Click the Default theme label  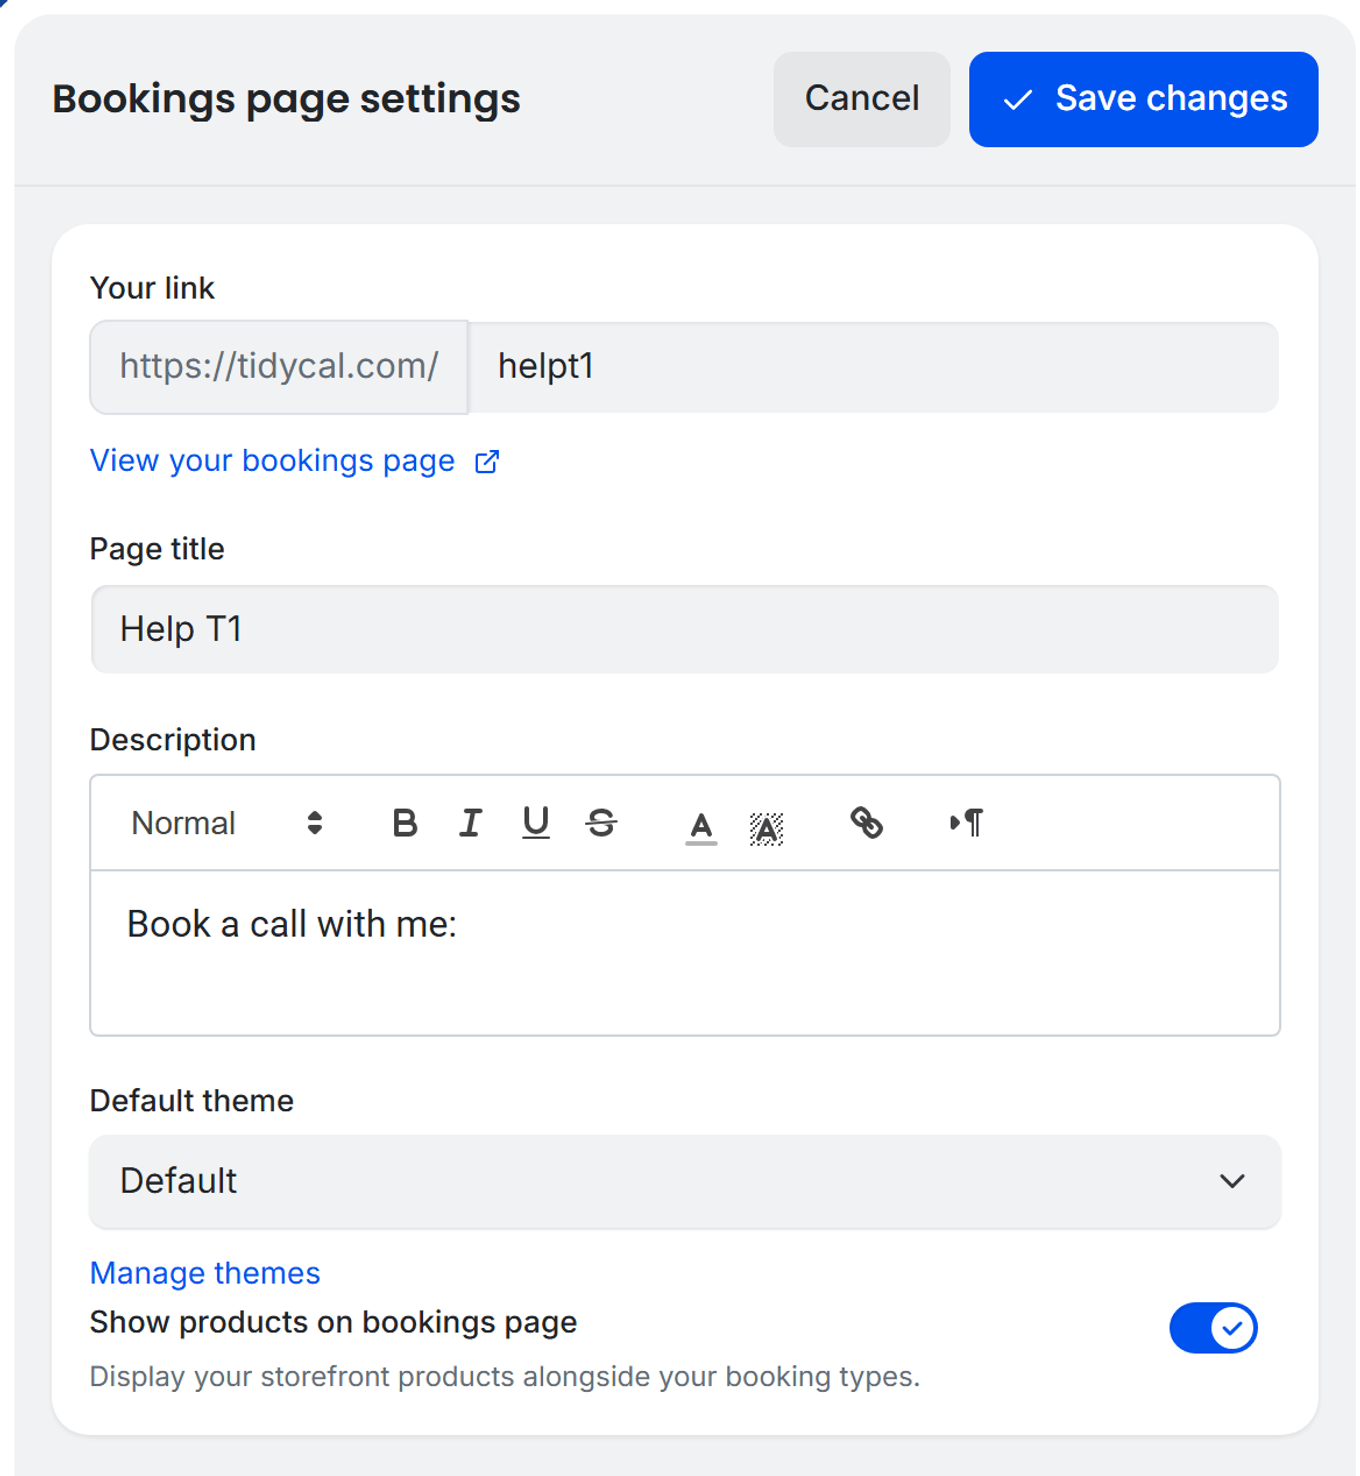pyautogui.click(x=192, y=1101)
